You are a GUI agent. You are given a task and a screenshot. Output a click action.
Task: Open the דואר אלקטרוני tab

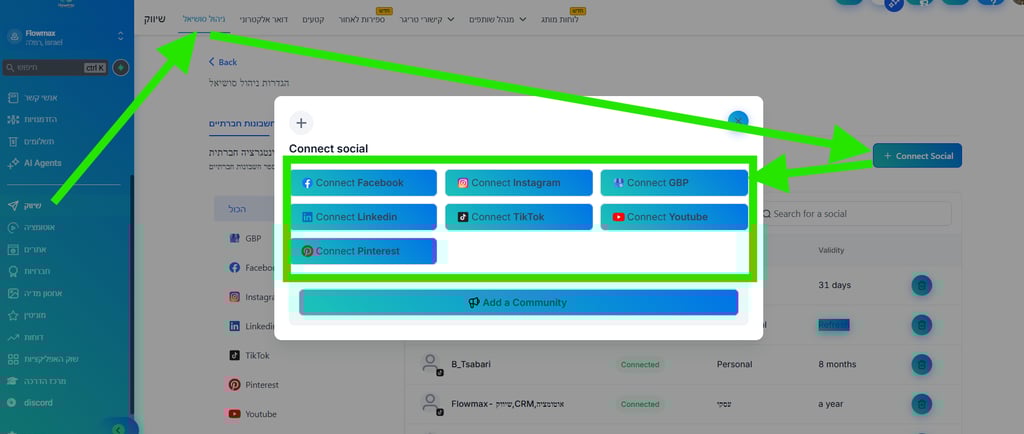(x=263, y=20)
